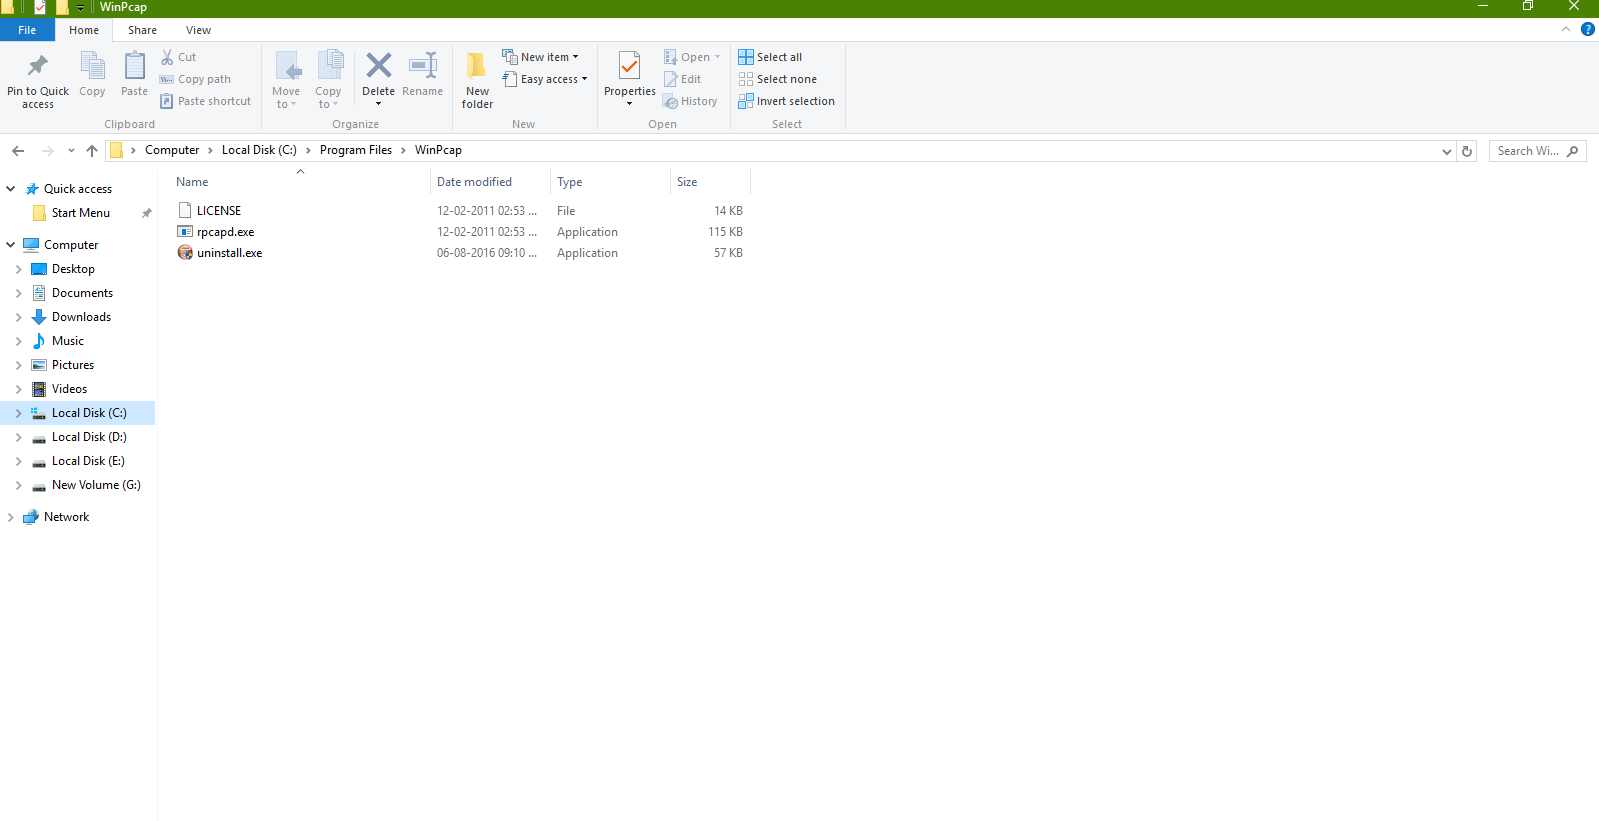Click the Rename icon
Image resolution: width=1599 pixels, height=821 pixels.
[x=423, y=66]
